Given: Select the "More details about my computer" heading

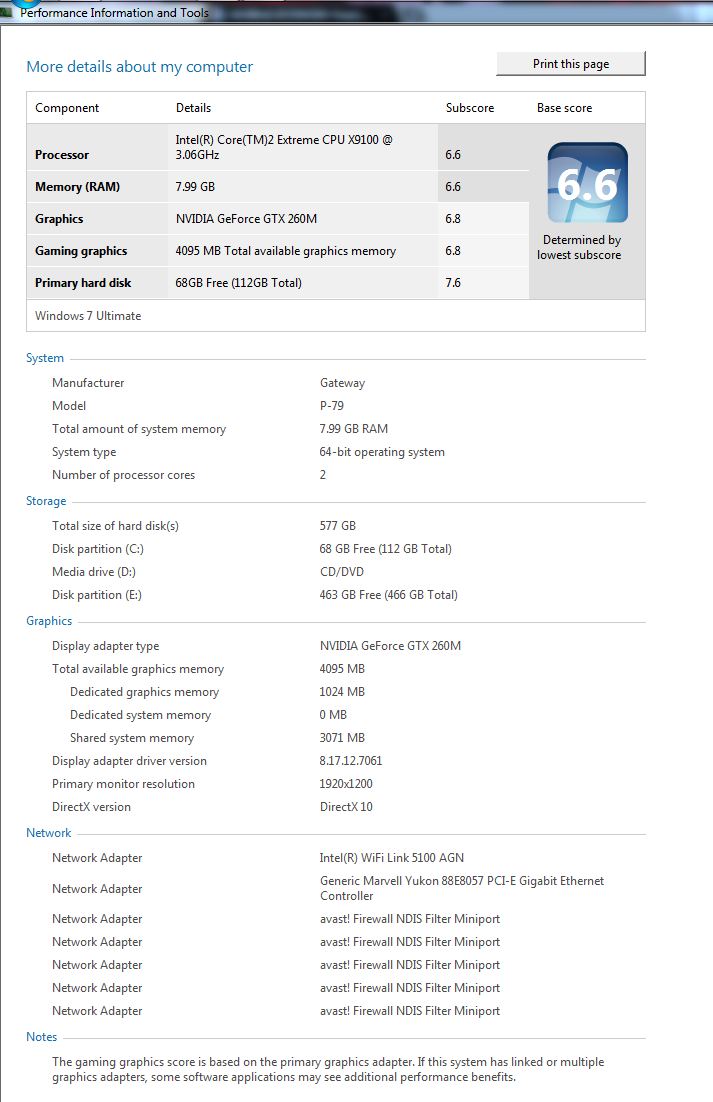Looking at the screenshot, I should (x=139, y=67).
